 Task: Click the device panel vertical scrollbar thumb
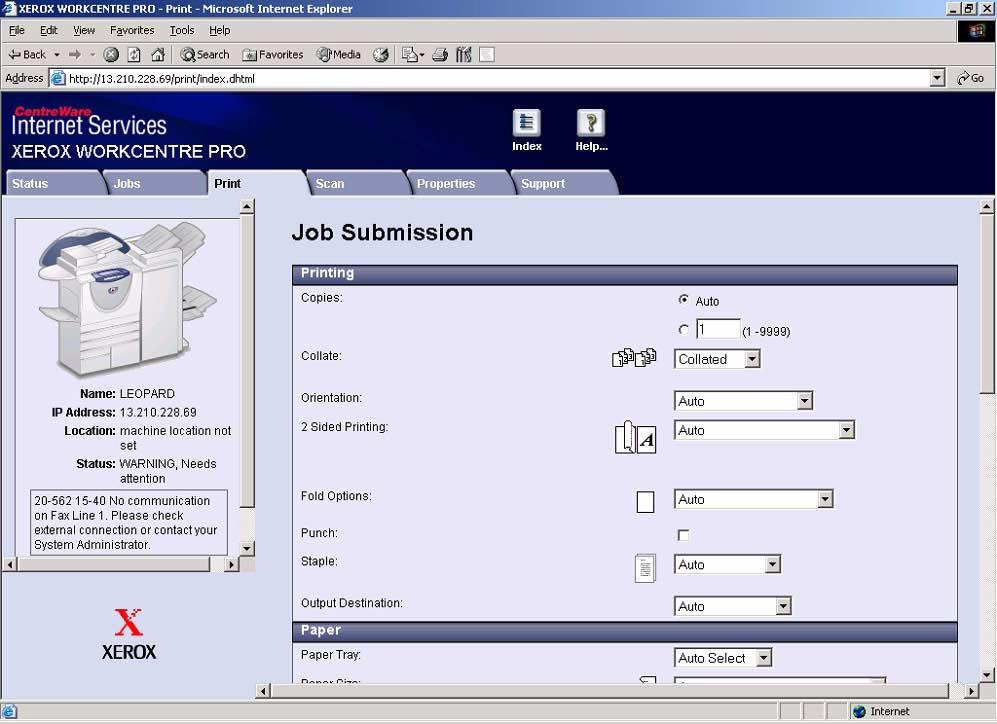tap(247, 362)
